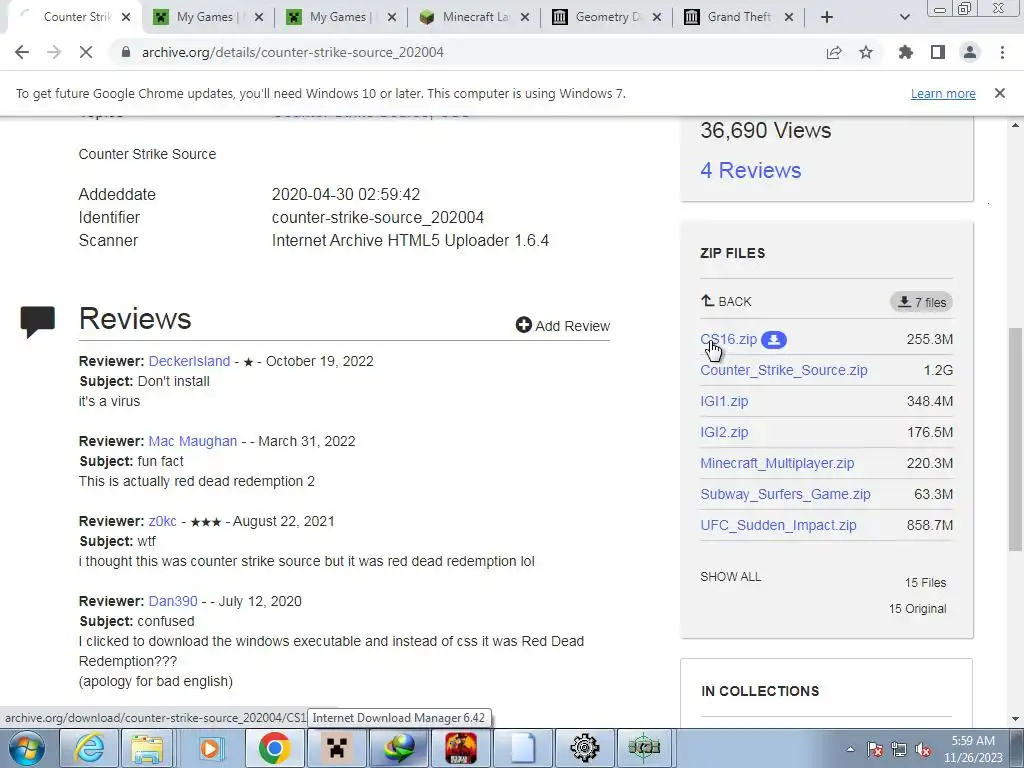
Task: Switch to the Geometry Dash tab
Action: 605,17
